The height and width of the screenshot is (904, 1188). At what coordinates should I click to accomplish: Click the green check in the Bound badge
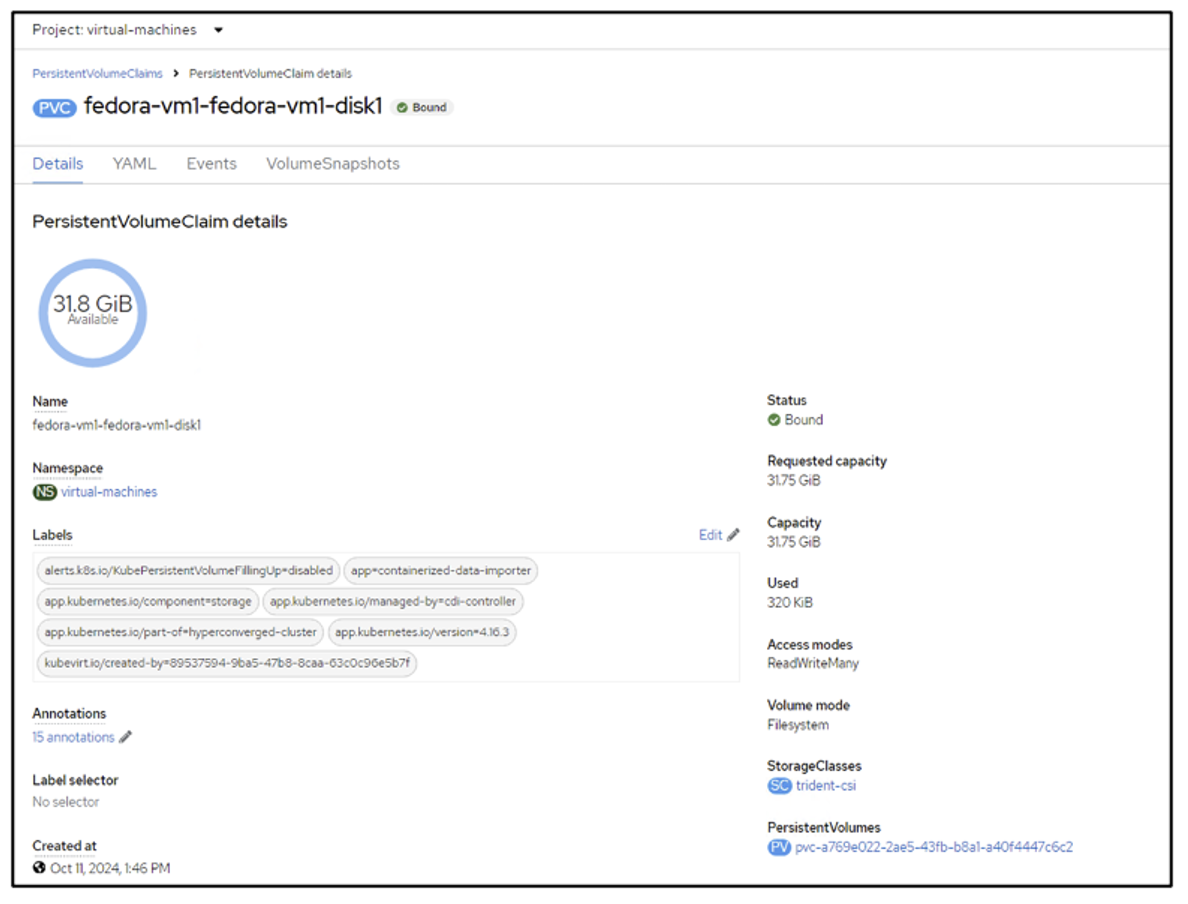pyautogui.click(x=402, y=107)
